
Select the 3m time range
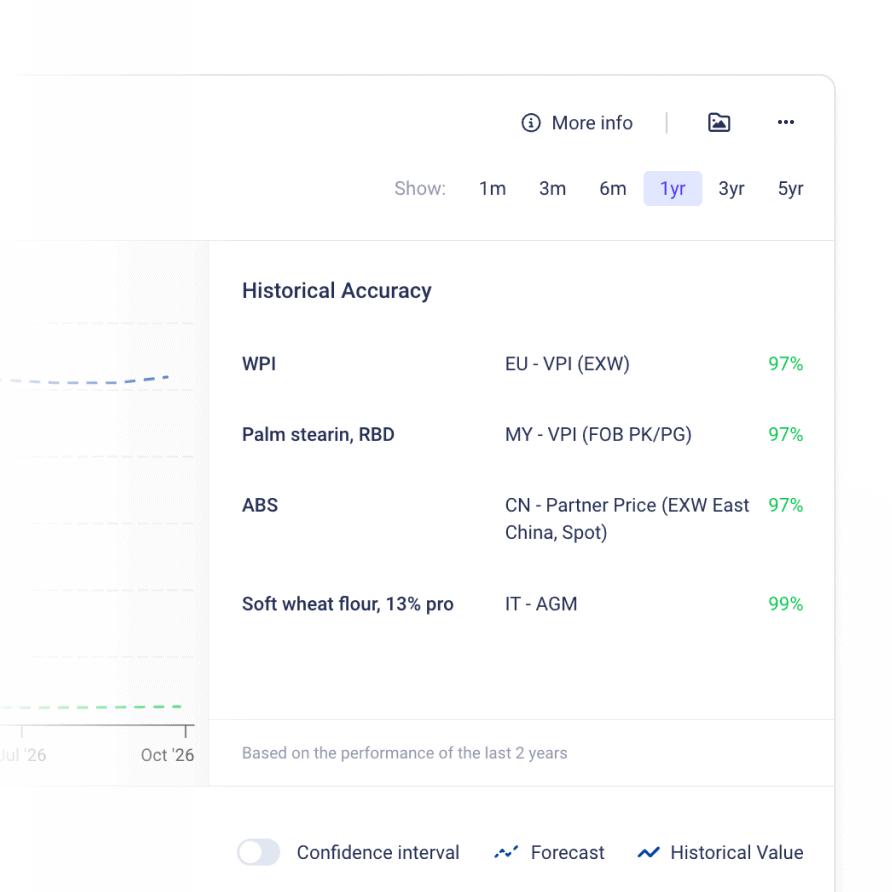[x=552, y=189]
